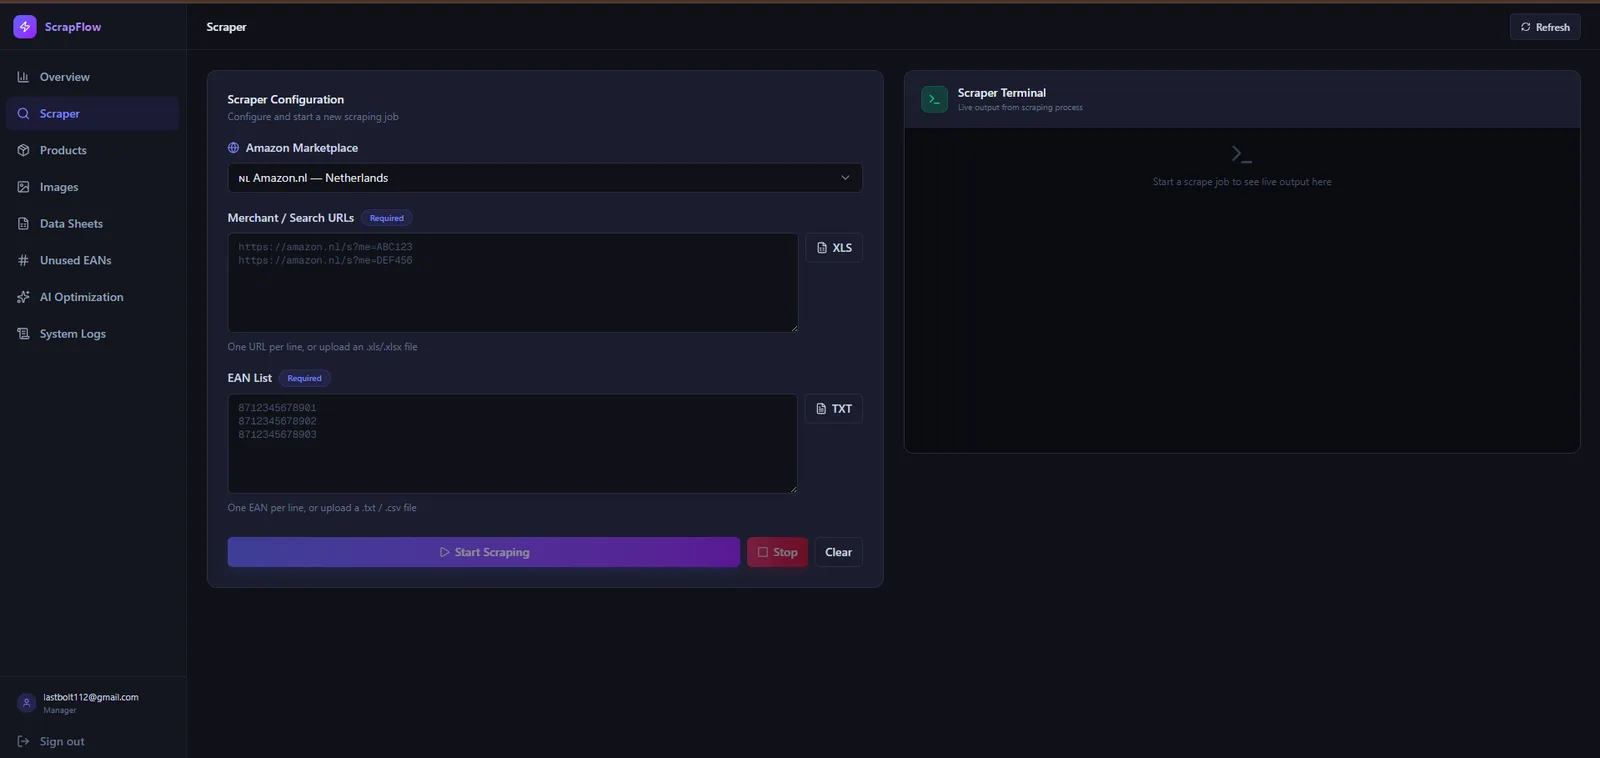The image size is (1600, 758).
Task: Open the Products page
Action: click(x=92, y=150)
